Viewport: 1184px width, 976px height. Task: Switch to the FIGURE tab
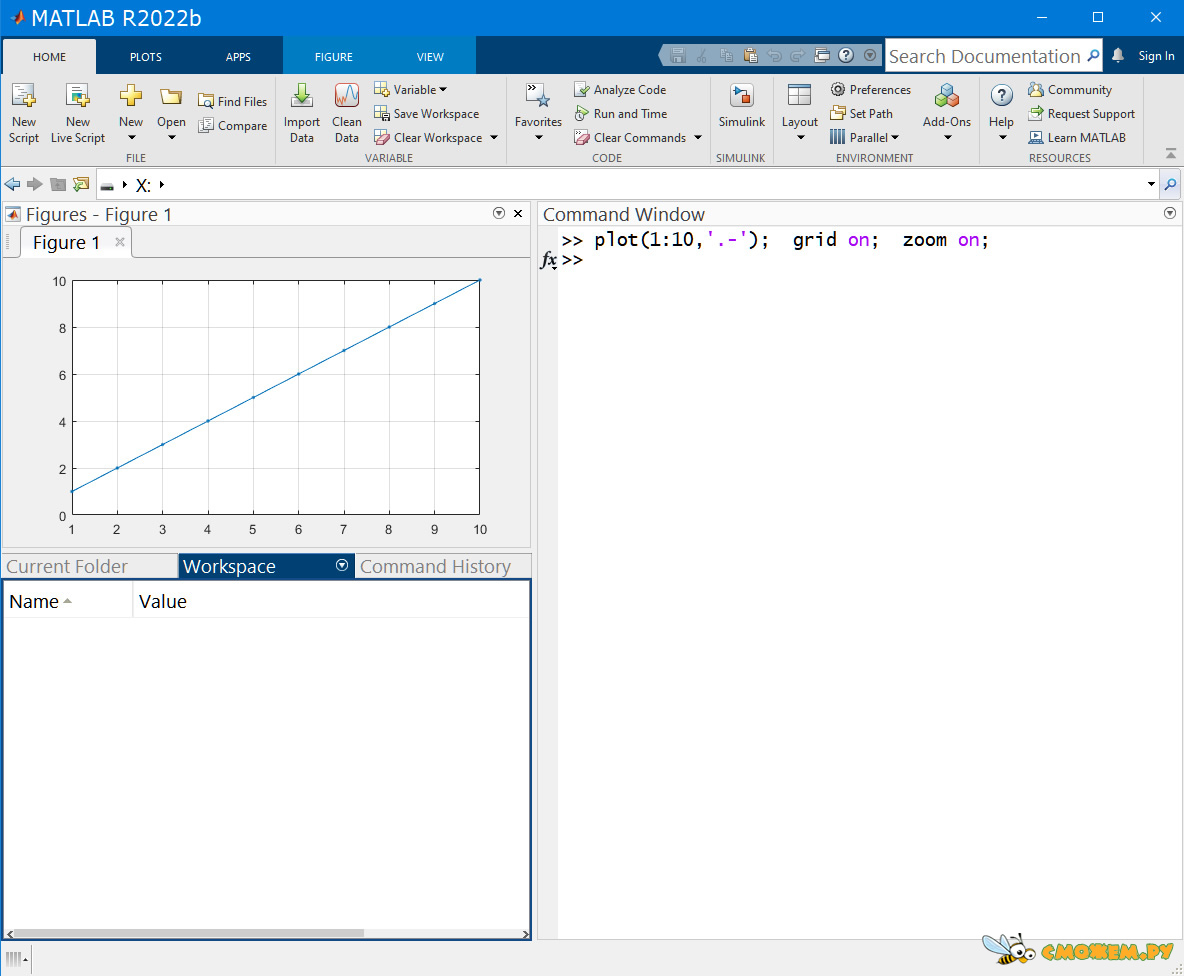point(334,57)
